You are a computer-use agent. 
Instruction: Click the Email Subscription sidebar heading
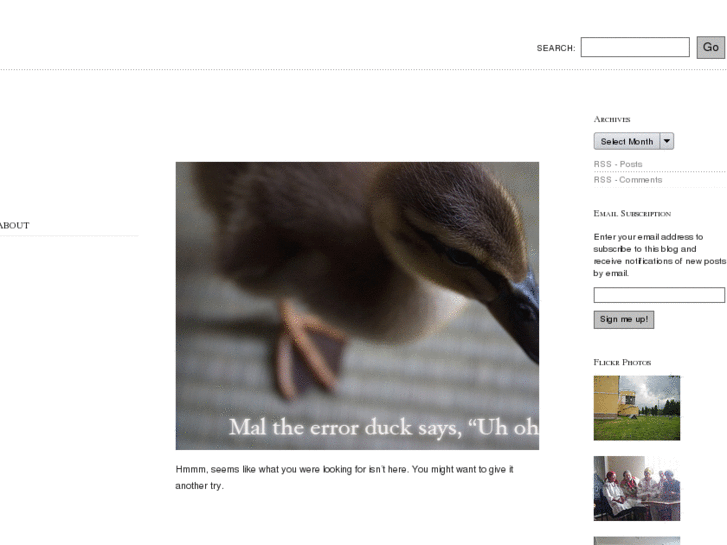click(632, 213)
